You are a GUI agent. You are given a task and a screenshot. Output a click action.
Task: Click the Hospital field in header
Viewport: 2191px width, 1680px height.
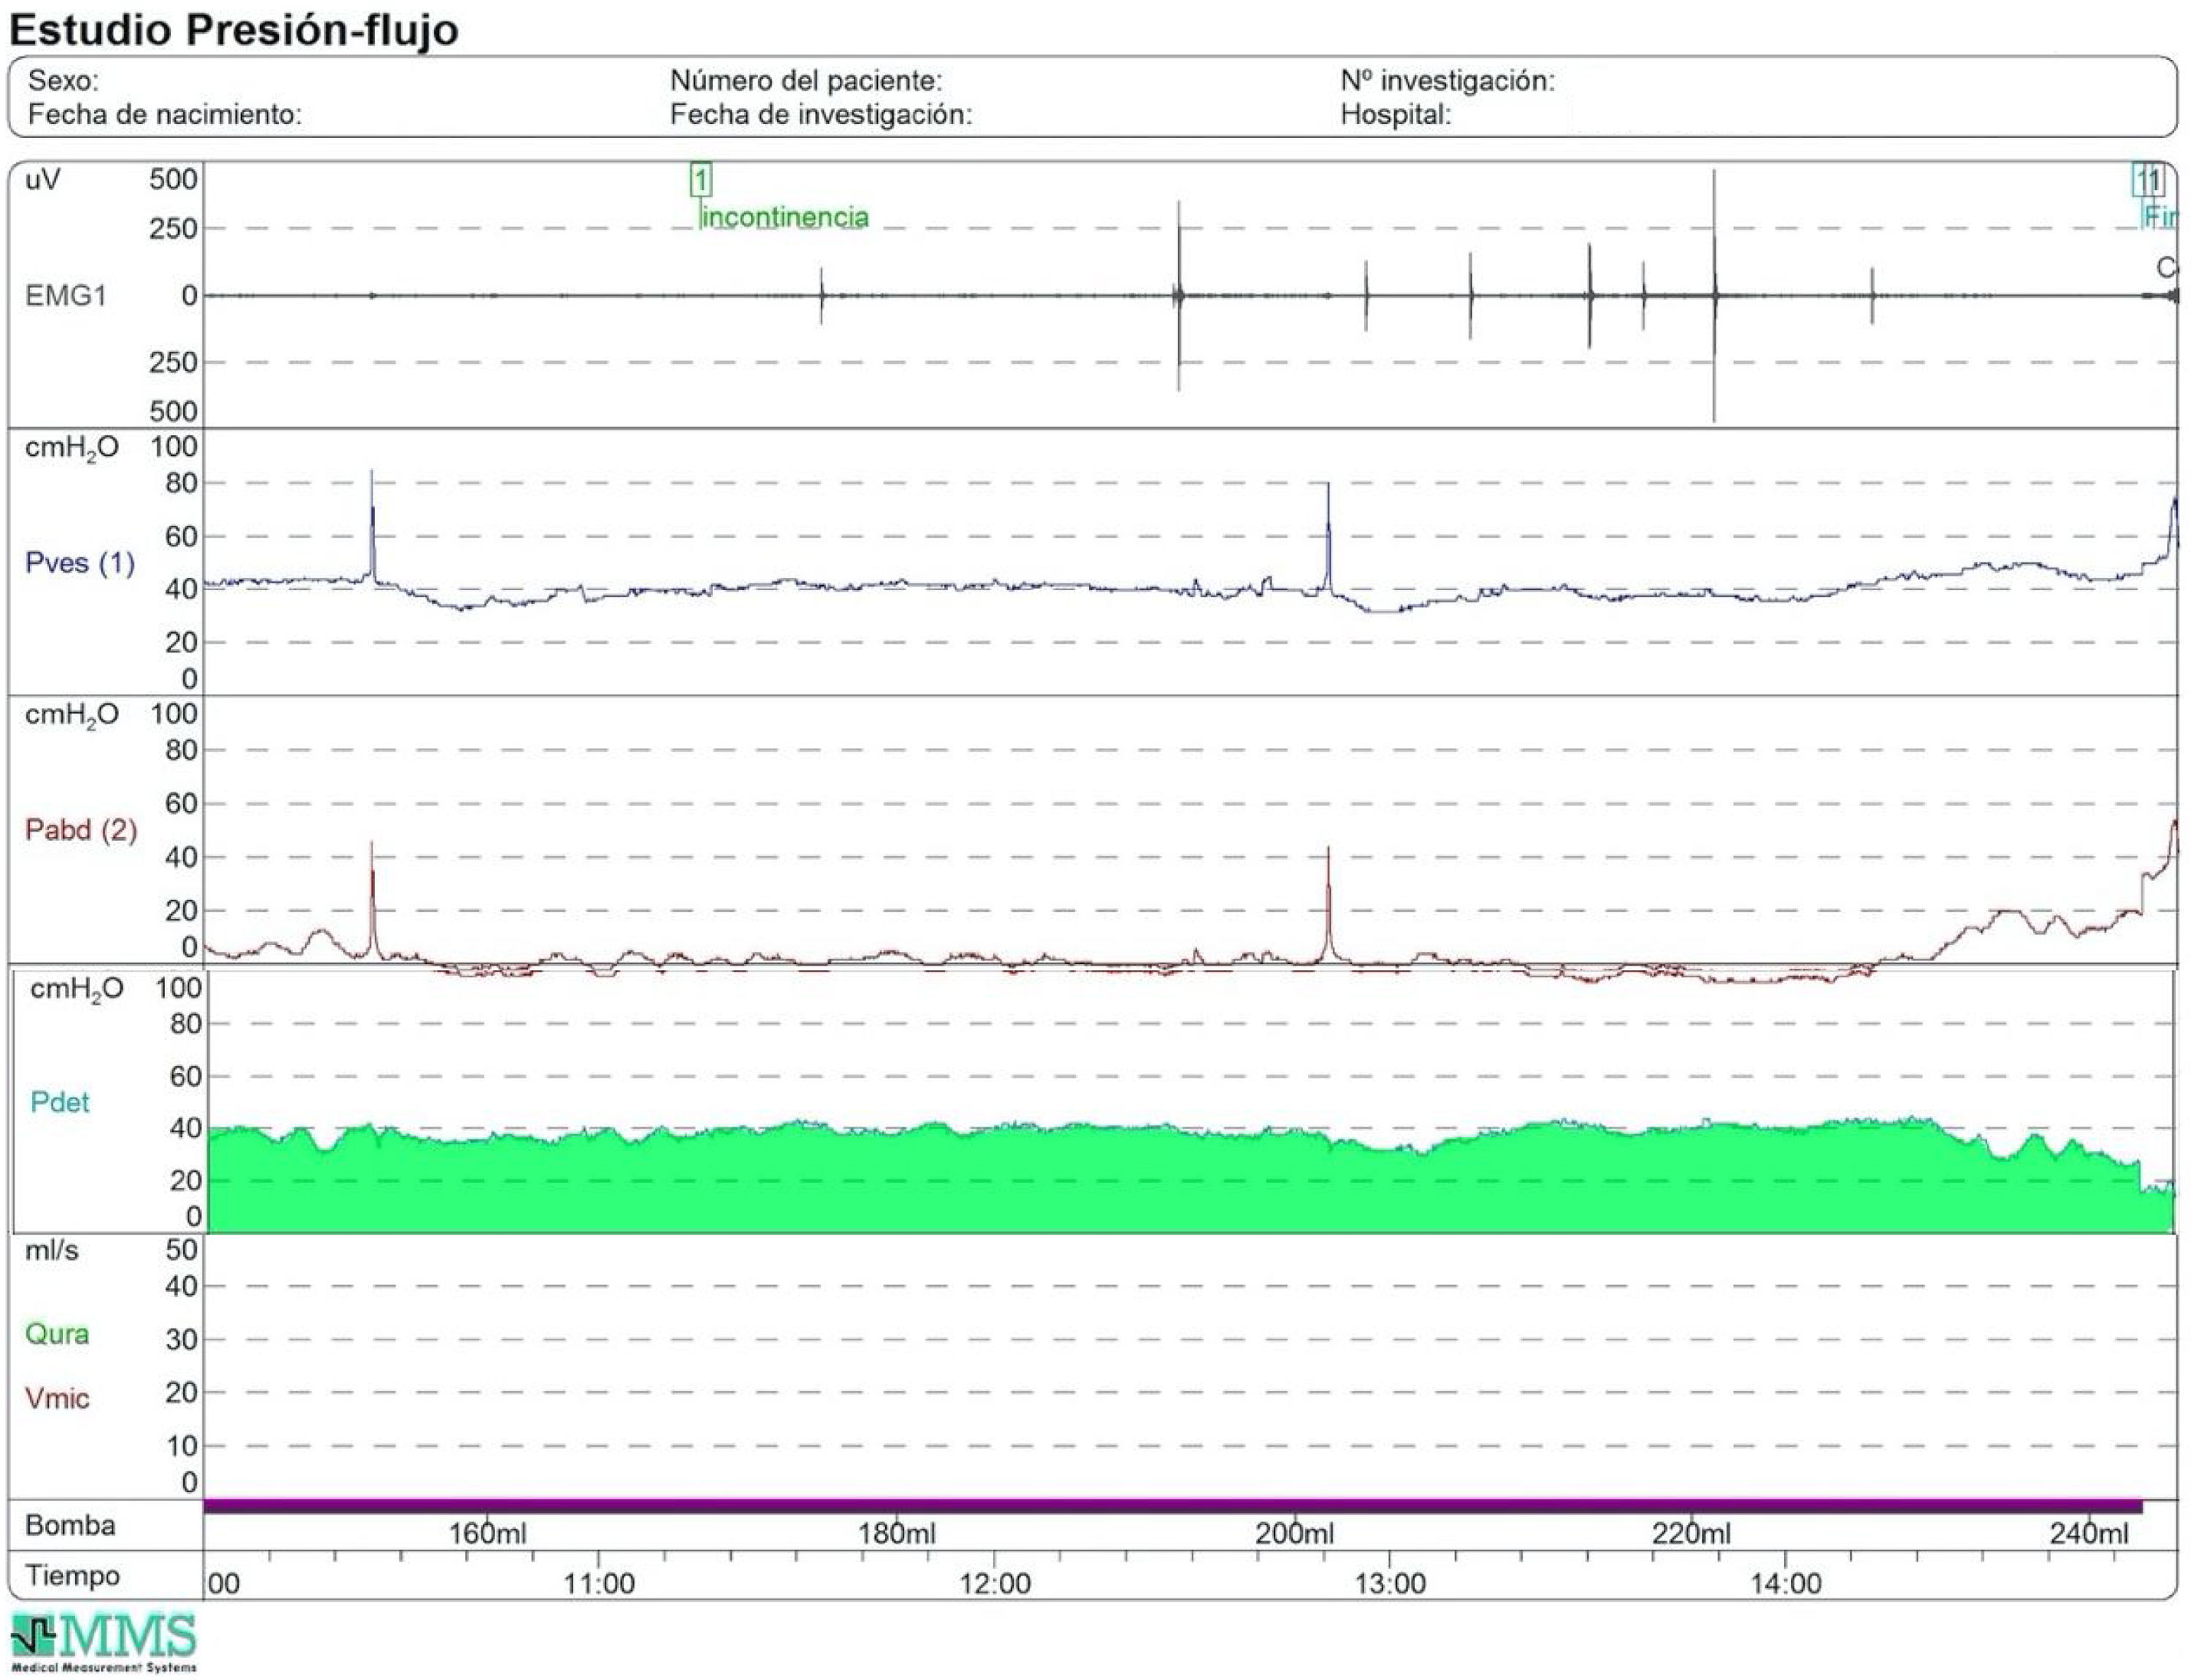point(1394,115)
